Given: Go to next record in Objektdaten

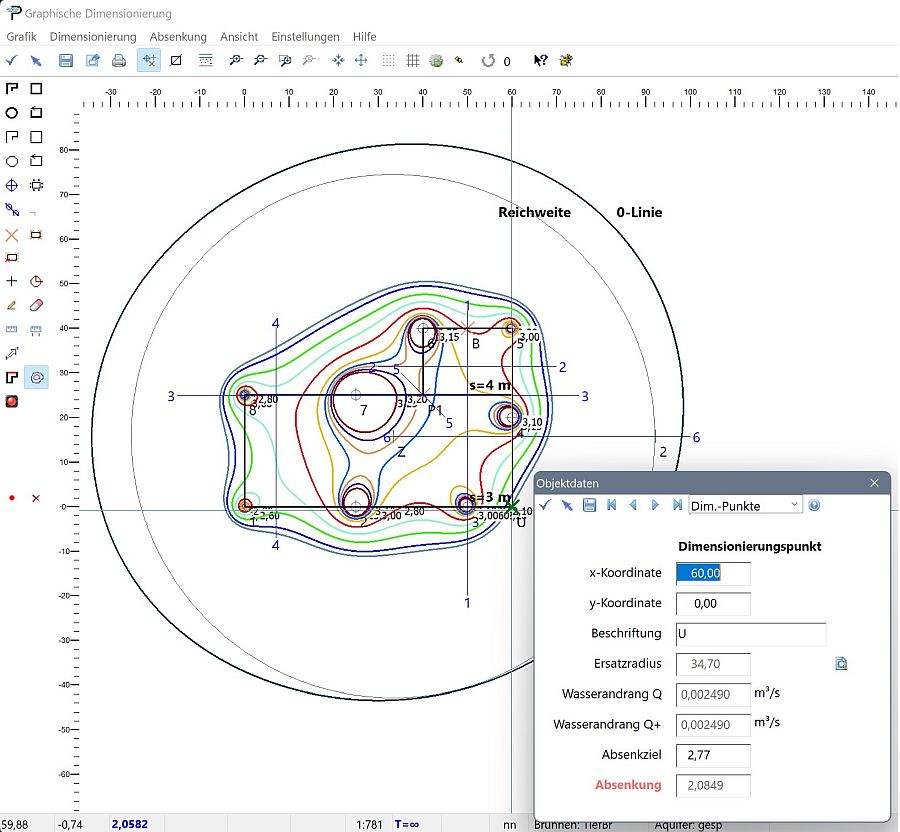Looking at the screenshot, I should pos(655,506).
